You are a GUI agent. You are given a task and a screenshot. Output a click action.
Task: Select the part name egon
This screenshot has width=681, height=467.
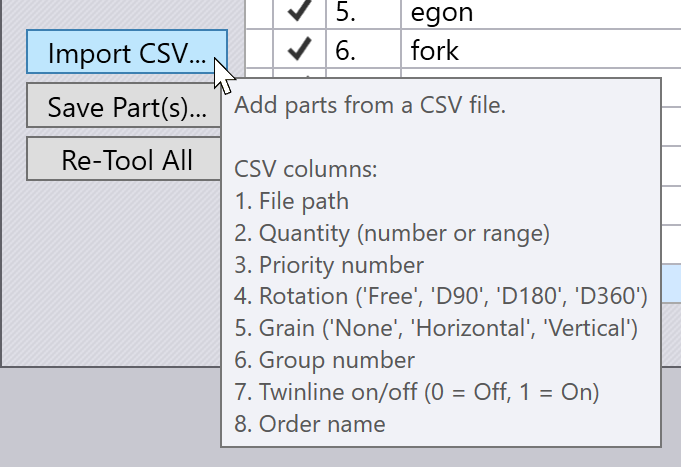click(442, 13)
